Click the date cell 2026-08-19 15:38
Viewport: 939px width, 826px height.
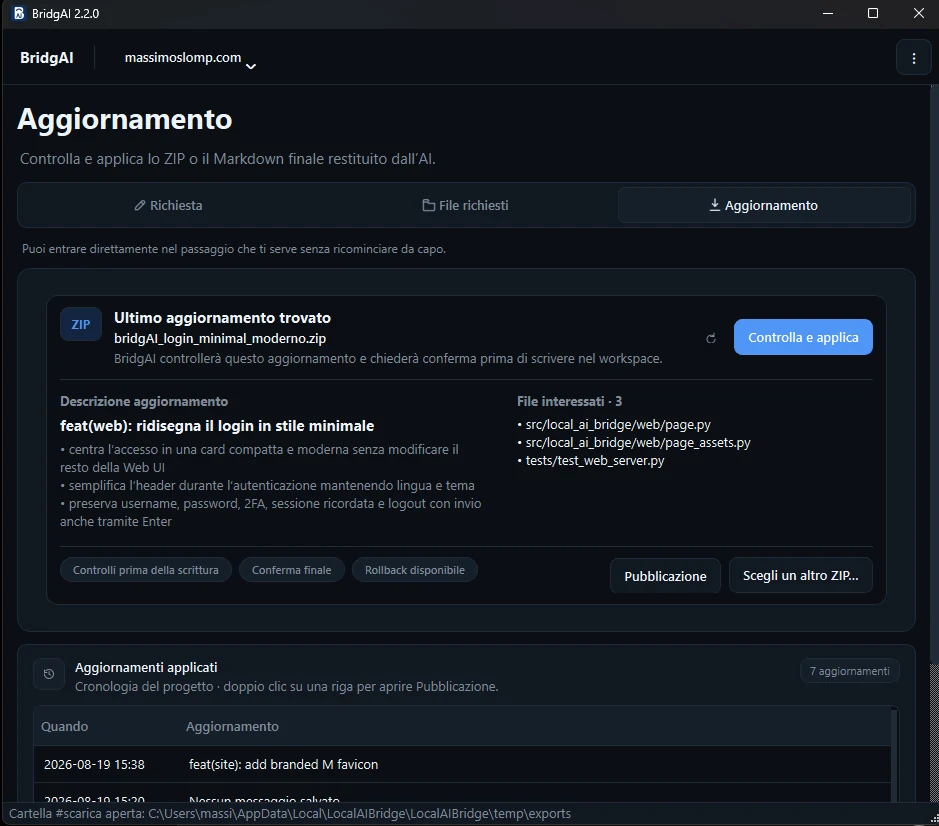click(x=94, y=765)
